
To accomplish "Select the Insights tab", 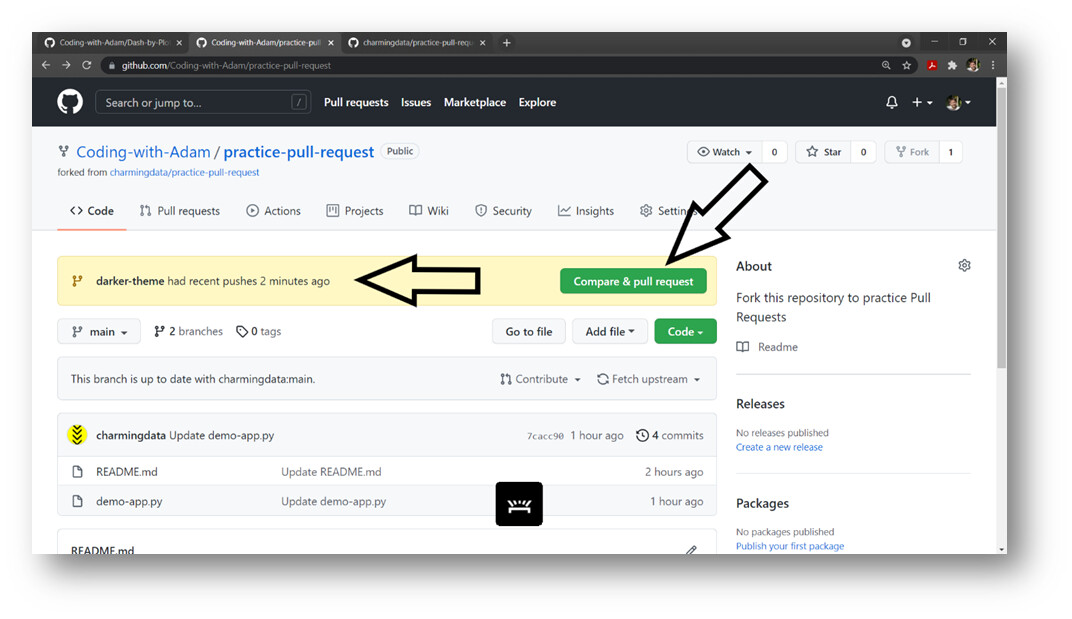I will click(x=586, y=211).
